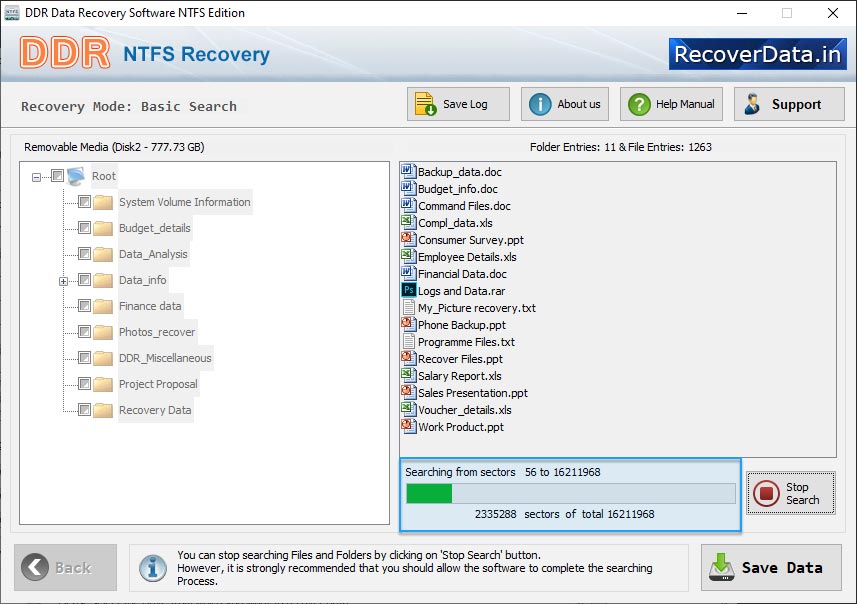The height and width of the screenshot is (604, 857).
Task: Collapse the Root tree node
Action: (x=36, y=177)
